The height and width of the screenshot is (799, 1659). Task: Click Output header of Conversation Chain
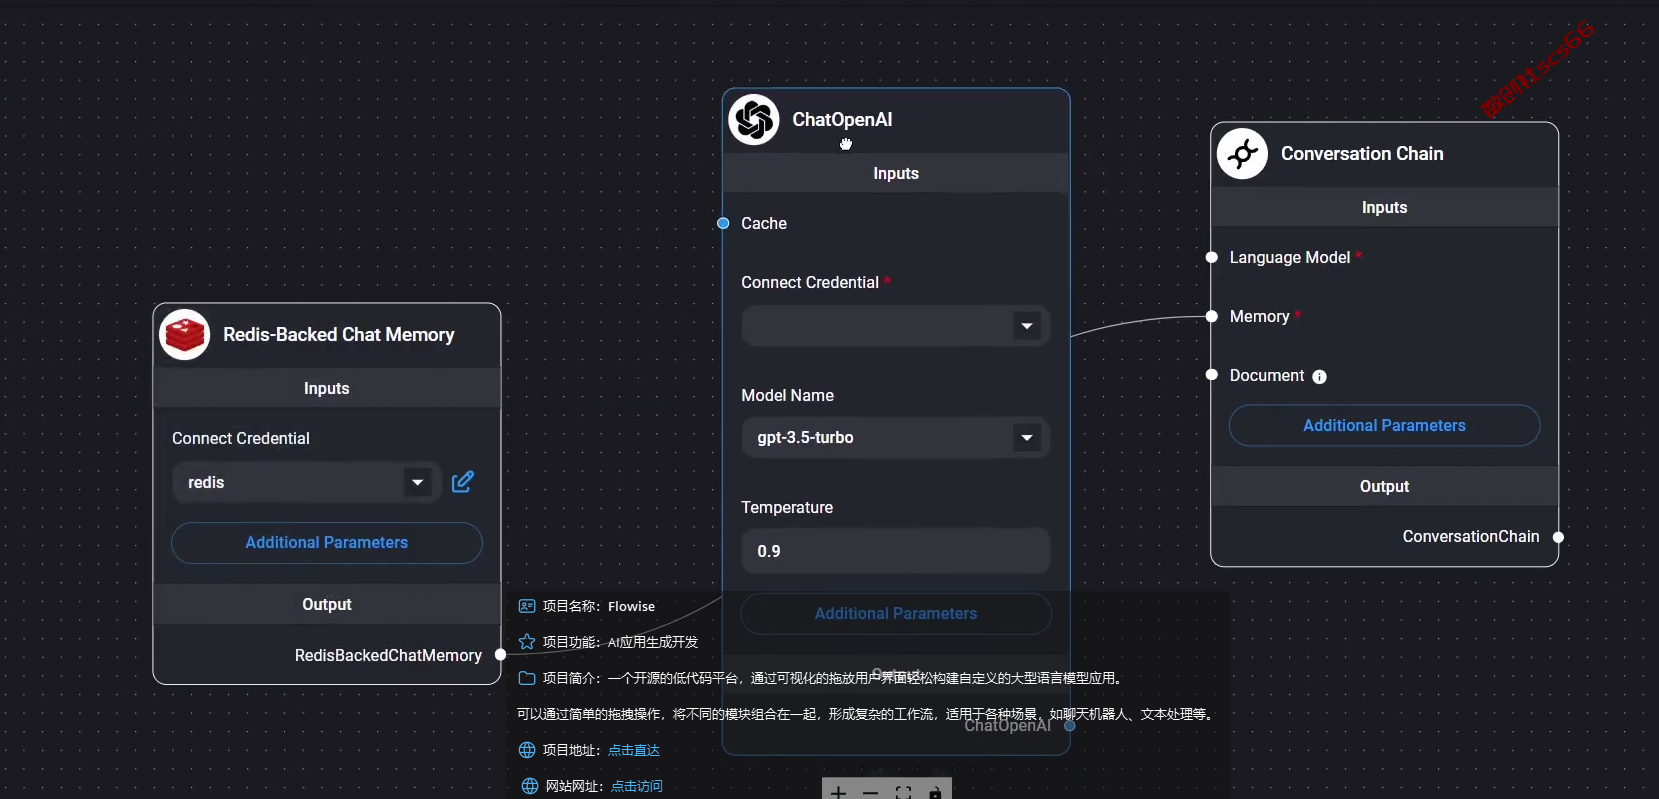tap(1384, 486)
